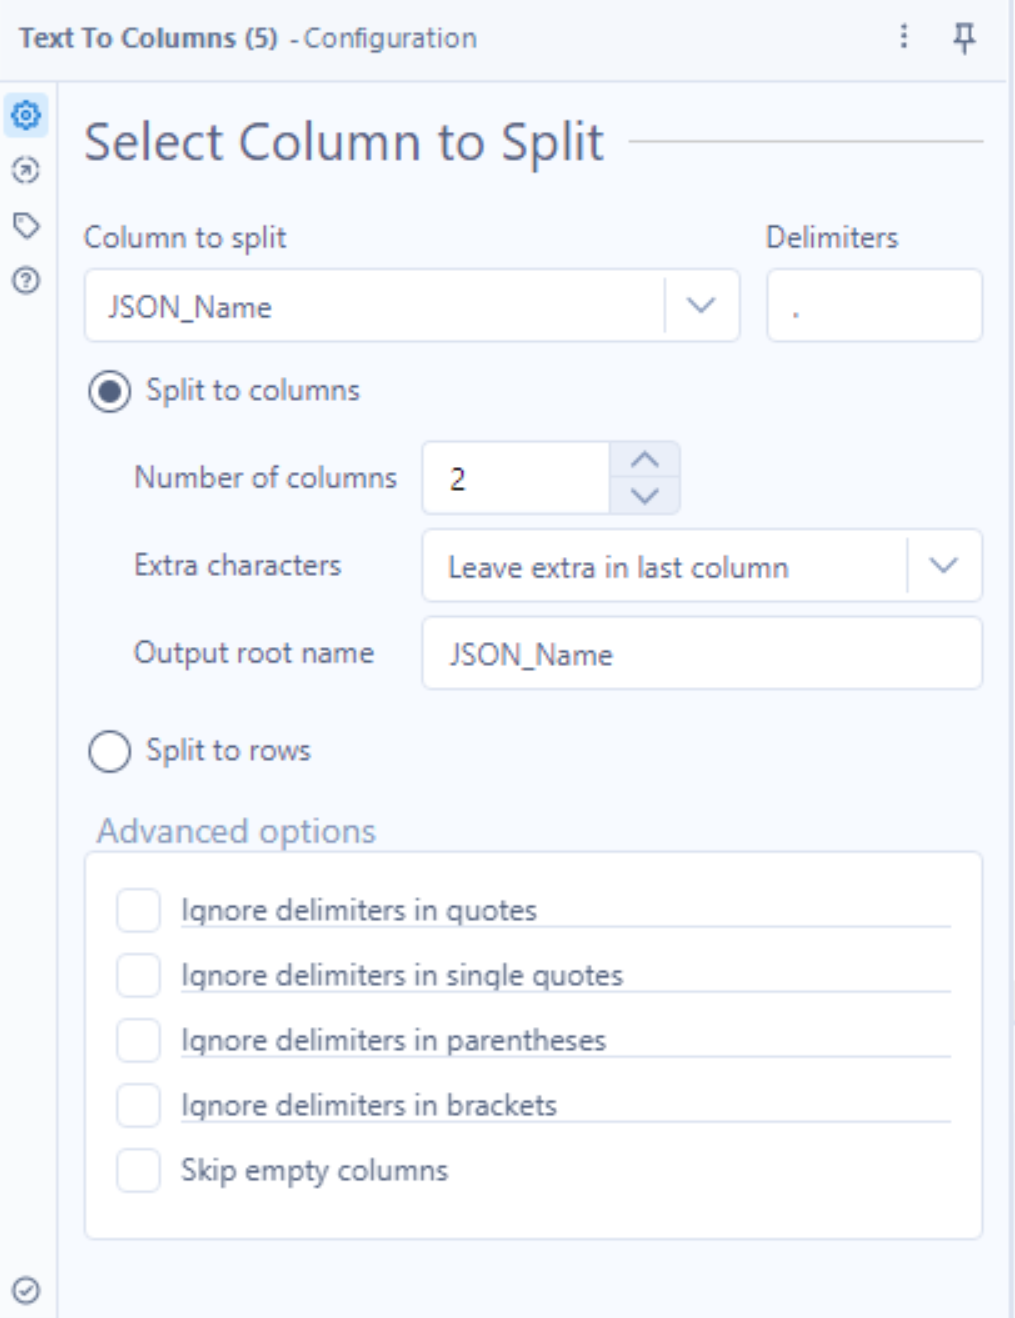The height and width of the screenshot is (1318, 1015).
Task: Enable Ignore delimiters in single quotes
Action: [x=138, y=975]
